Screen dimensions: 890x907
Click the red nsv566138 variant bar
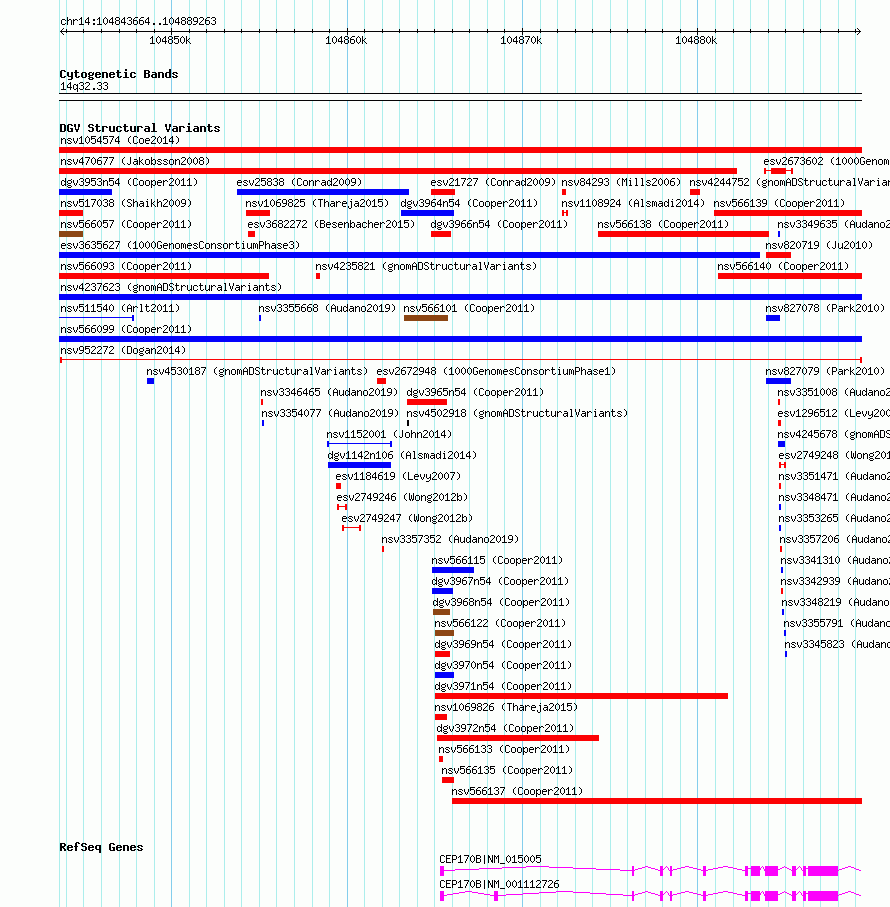(x=683, y=234)
